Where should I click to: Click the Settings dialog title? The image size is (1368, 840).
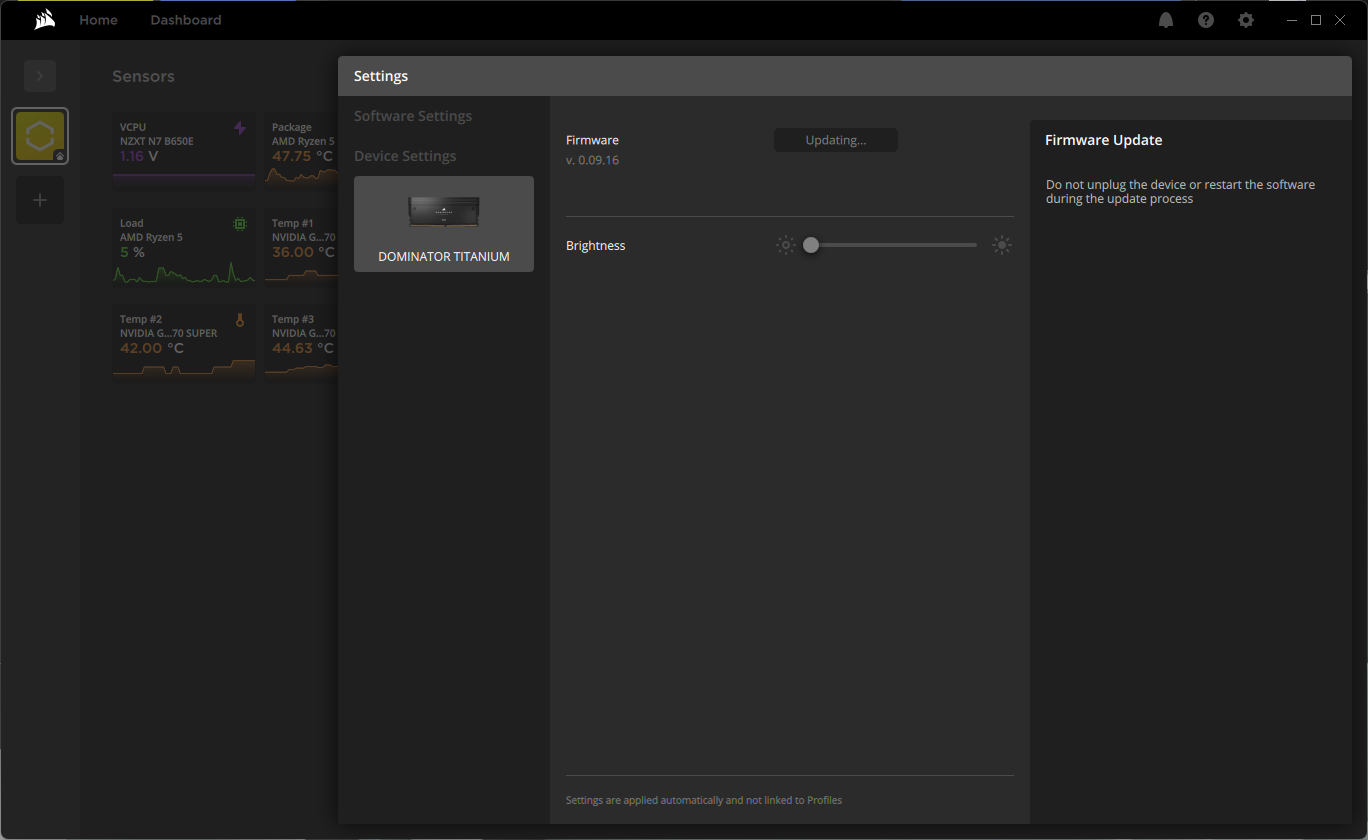click(x=381, y=76)
